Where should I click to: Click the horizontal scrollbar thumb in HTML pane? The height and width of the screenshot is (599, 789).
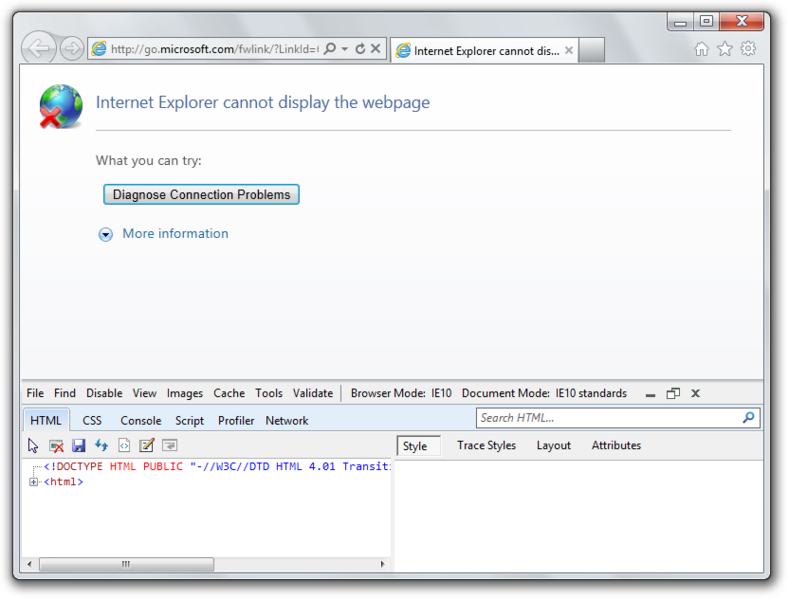[126, 564]
